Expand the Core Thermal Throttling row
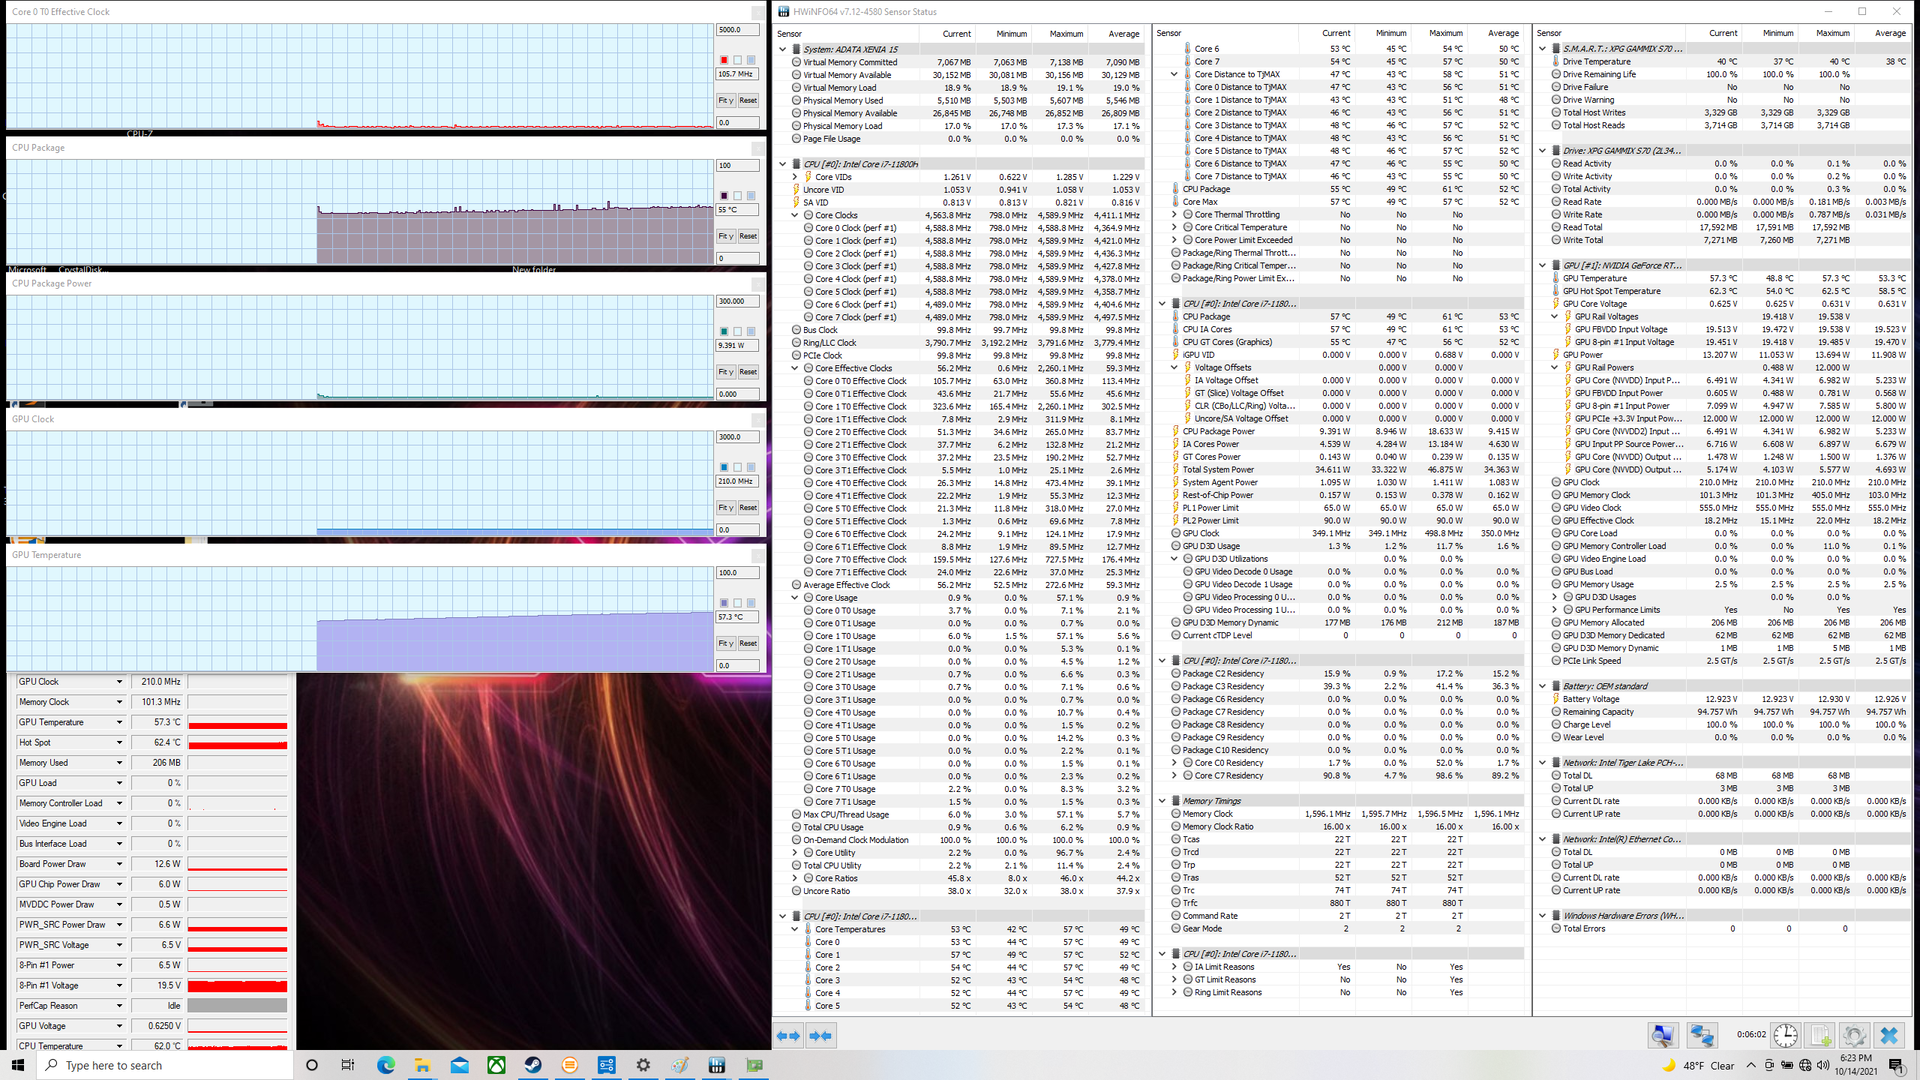This screenshot has width=1920, height=1080. (1174, 214)
